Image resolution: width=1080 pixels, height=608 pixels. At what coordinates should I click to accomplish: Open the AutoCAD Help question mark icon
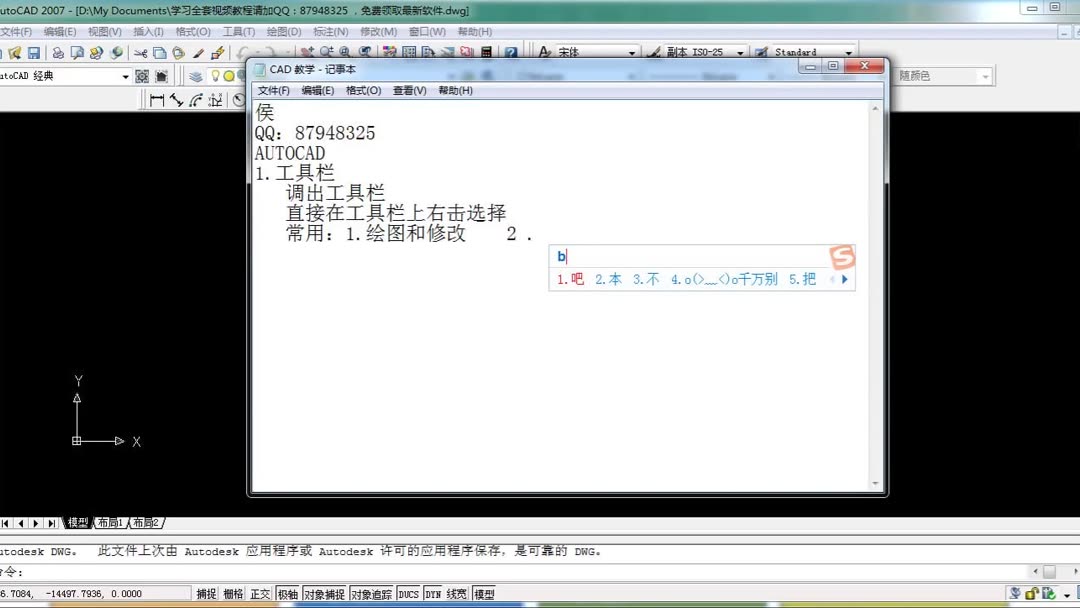(511, 50)
